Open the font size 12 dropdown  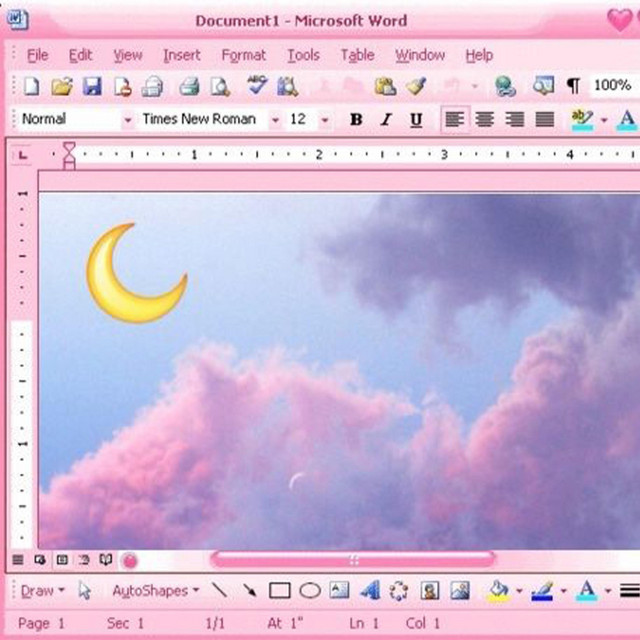(325, 120)
